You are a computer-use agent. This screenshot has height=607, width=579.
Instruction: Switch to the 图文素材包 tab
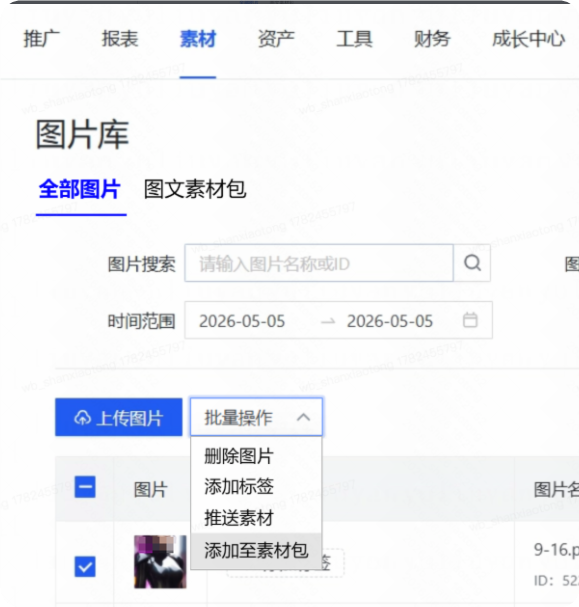pyautogui.click(x=195, y=189)
